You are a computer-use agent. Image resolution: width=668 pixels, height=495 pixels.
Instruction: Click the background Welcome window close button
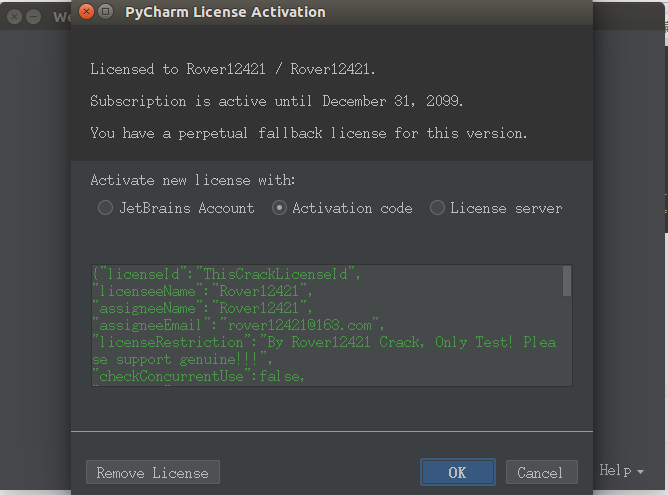(14, 17)
